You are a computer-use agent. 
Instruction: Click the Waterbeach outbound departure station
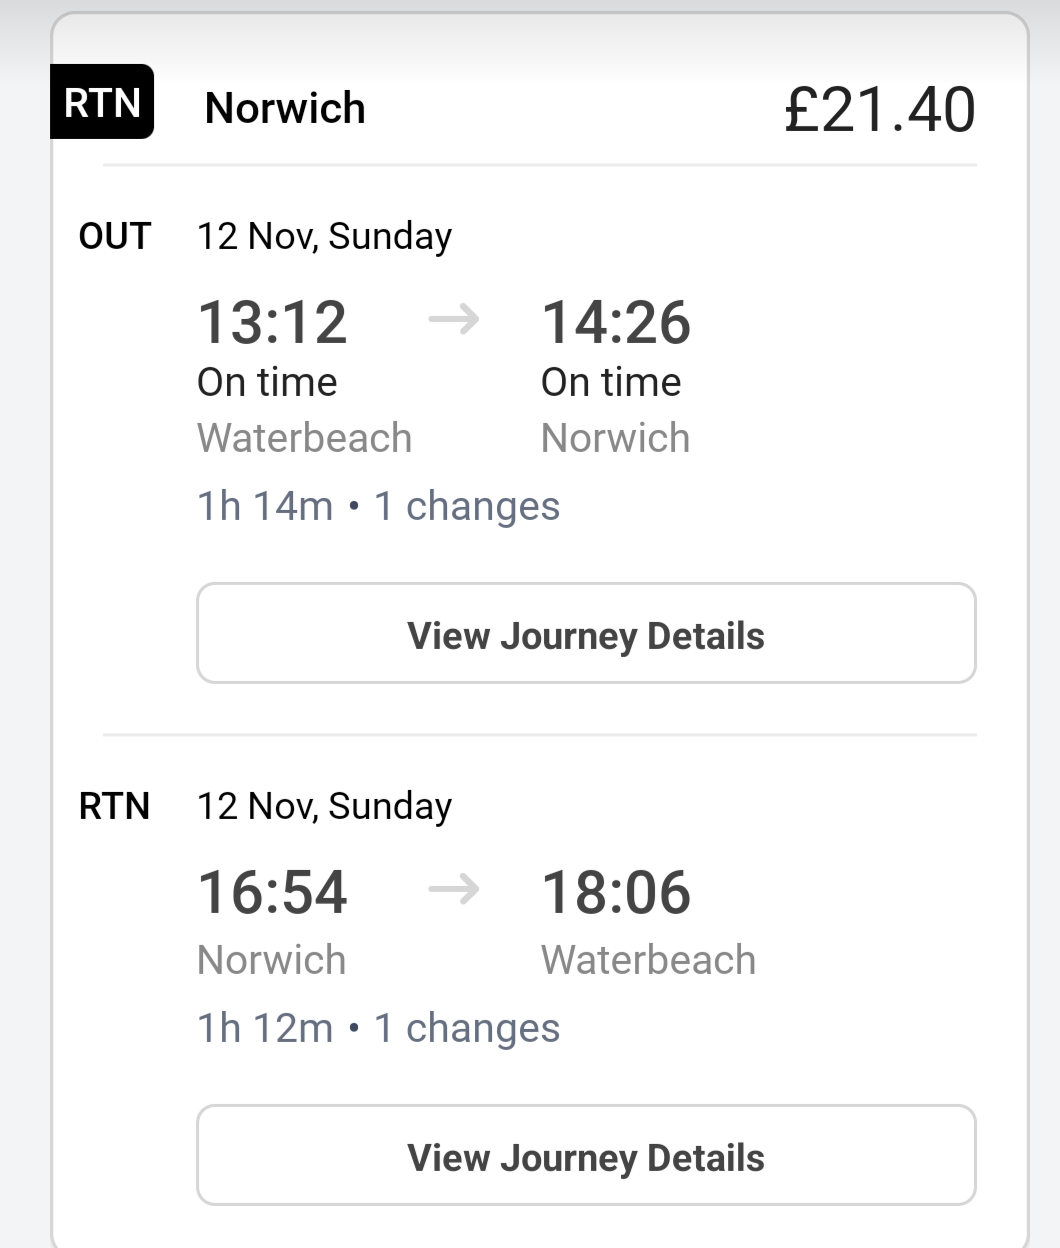(x=304, y=438)
